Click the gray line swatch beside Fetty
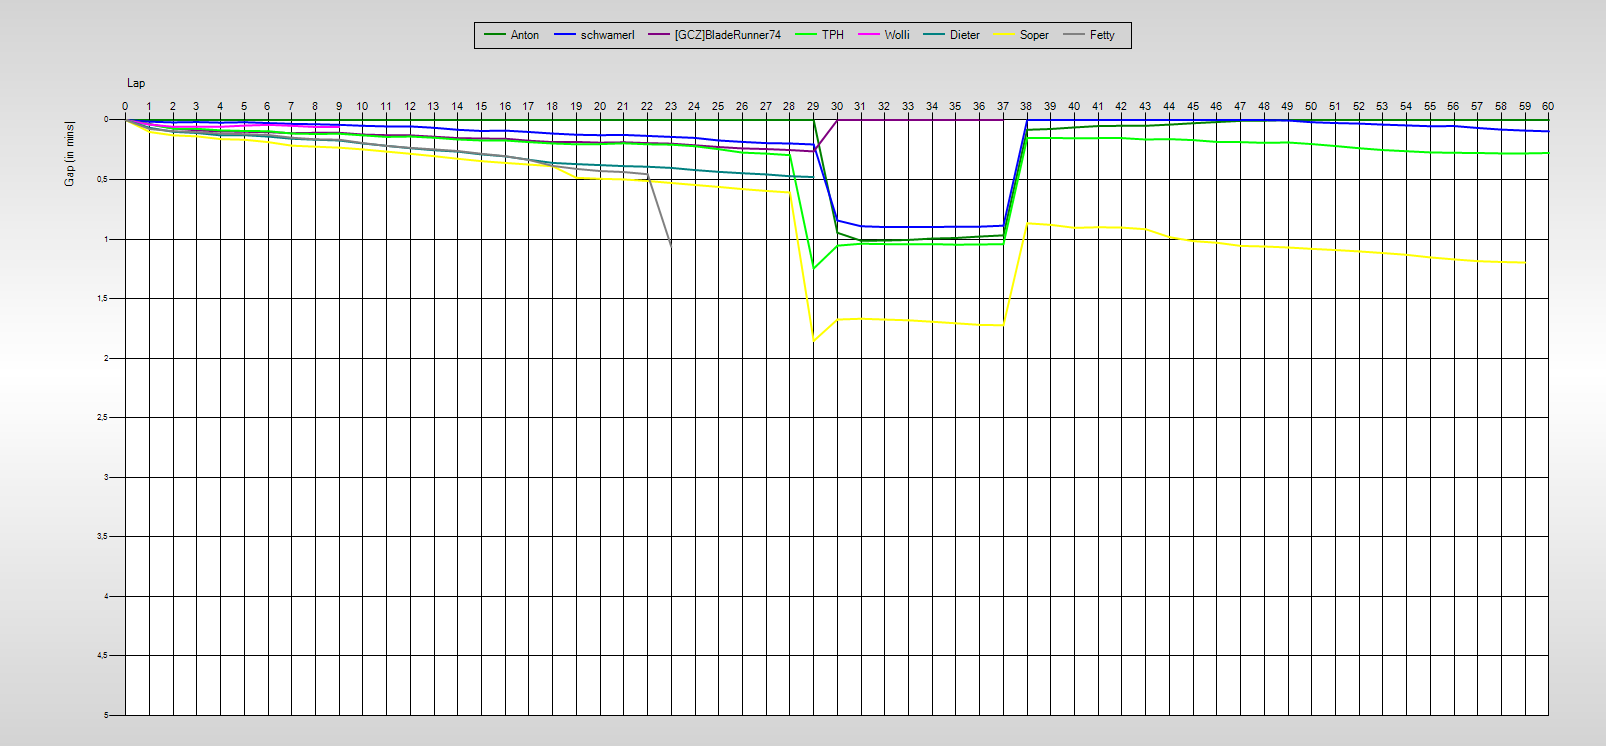 point(1074,35)
